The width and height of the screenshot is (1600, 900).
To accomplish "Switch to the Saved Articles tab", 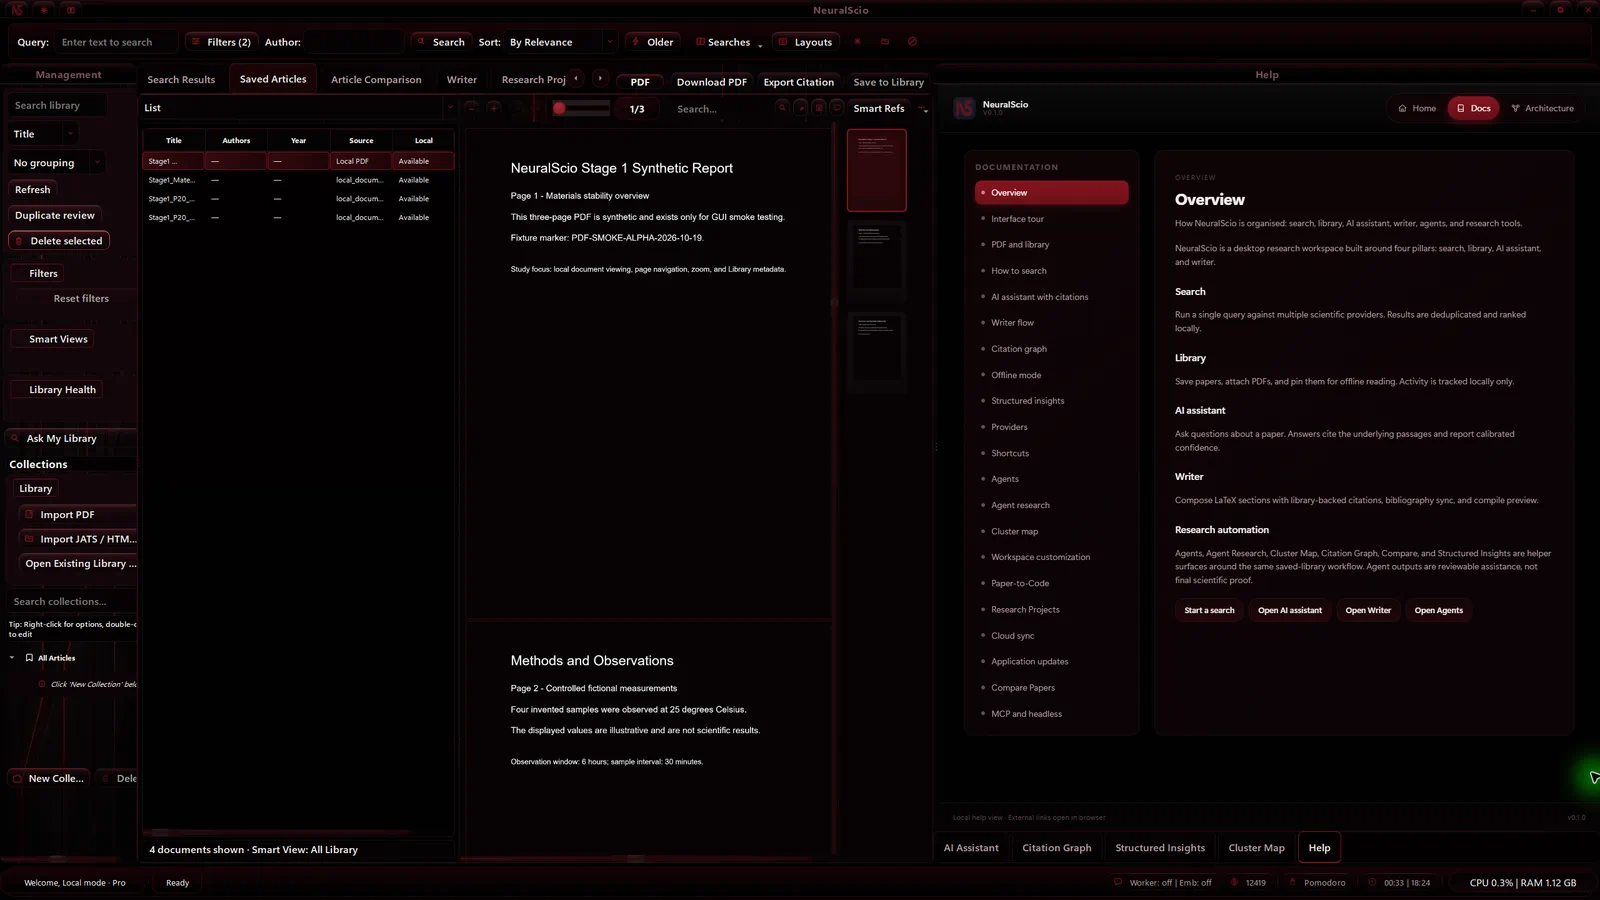I will coord(273,79).
